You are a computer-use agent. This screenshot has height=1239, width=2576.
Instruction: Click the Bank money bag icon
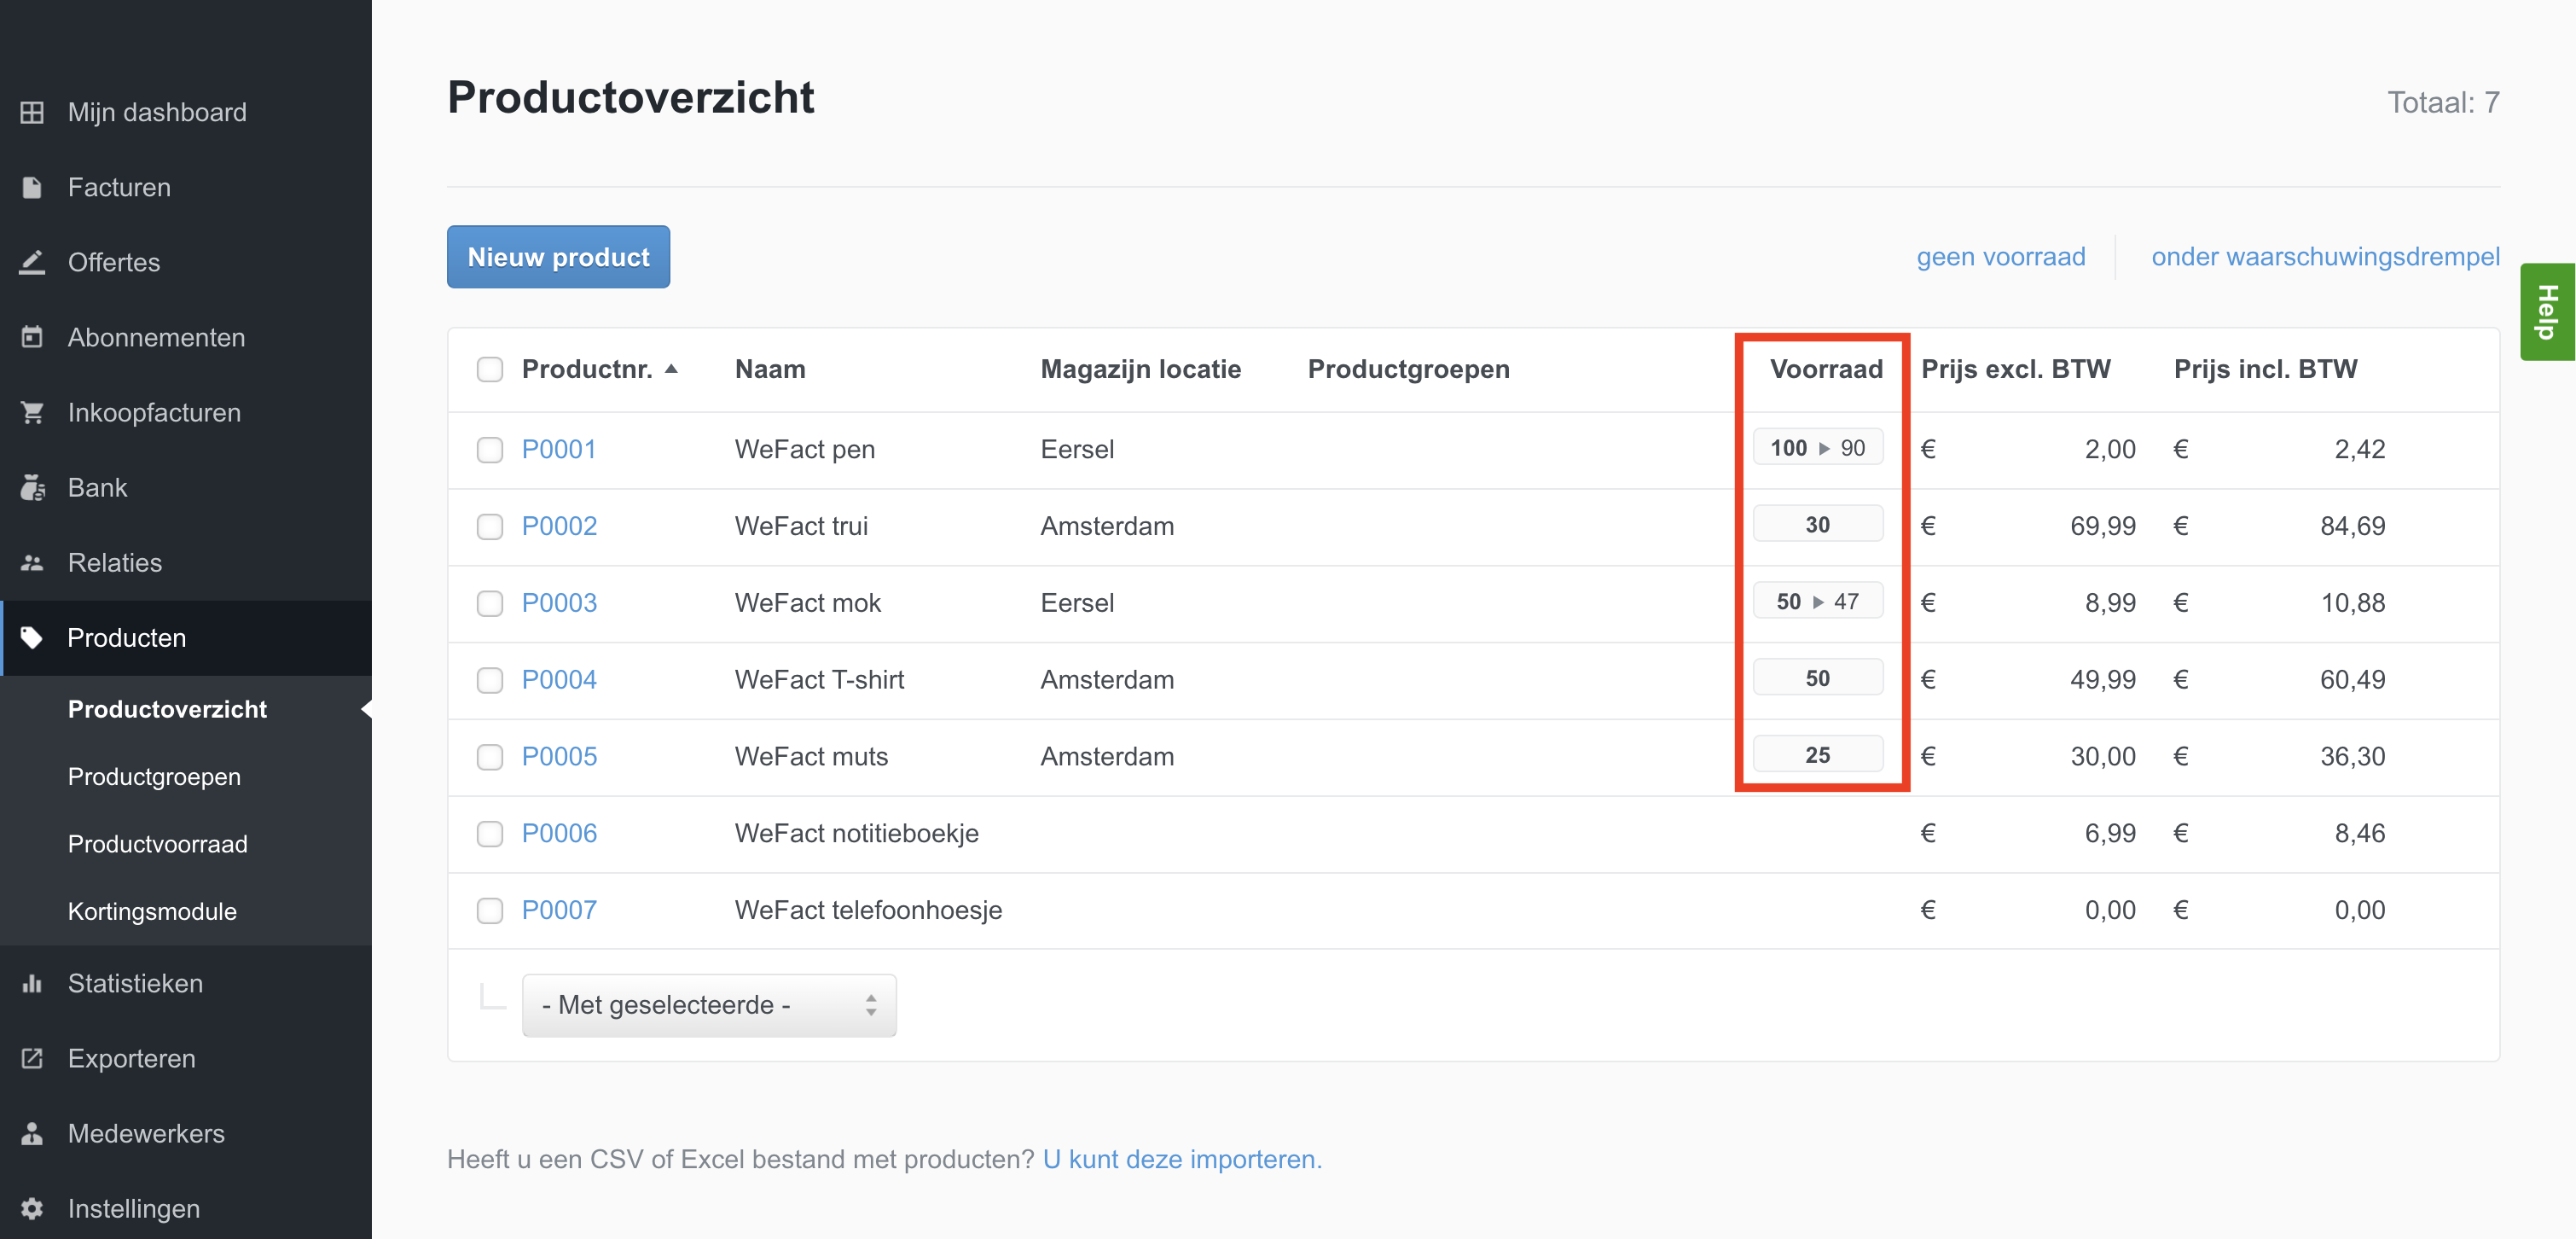click(x=32, y=487)
